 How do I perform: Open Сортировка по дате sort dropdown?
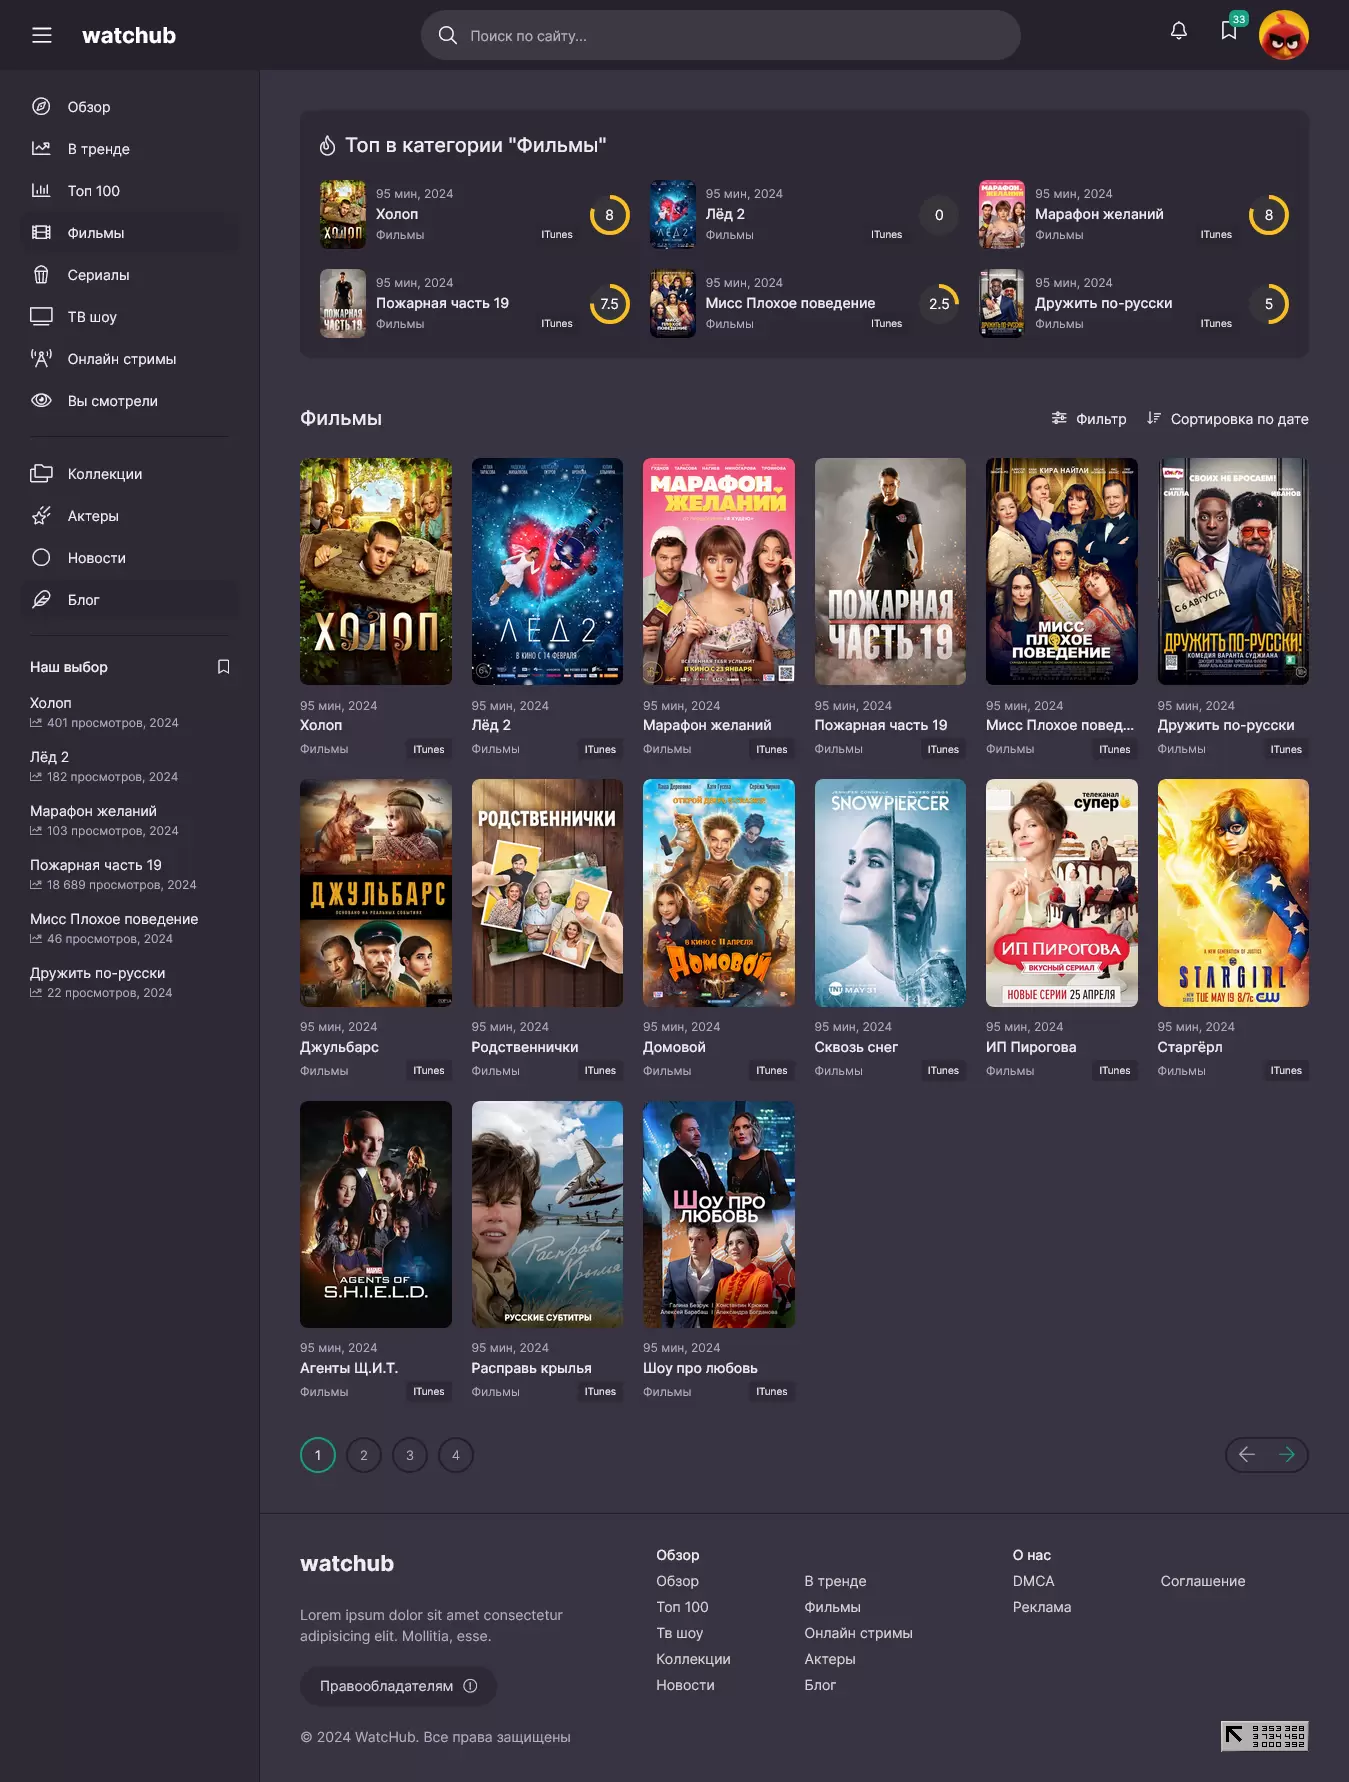pos(1227,419)
